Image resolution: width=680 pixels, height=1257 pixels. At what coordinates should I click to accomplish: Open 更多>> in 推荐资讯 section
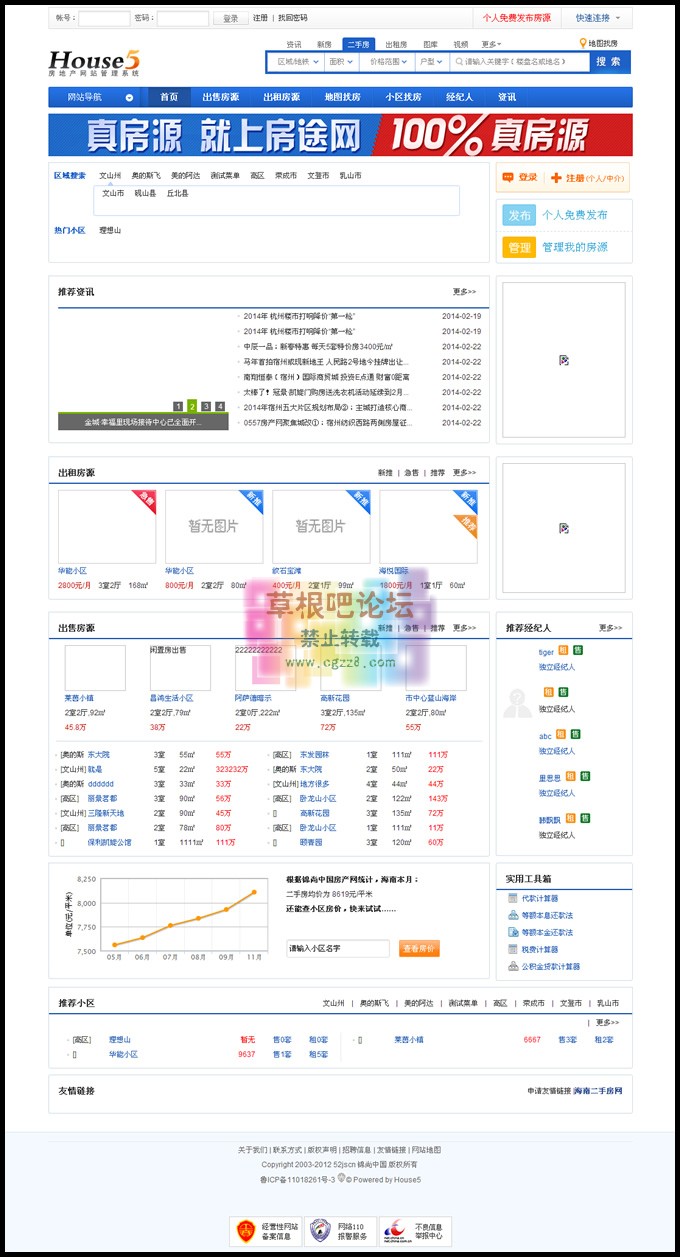pos(465,292)
